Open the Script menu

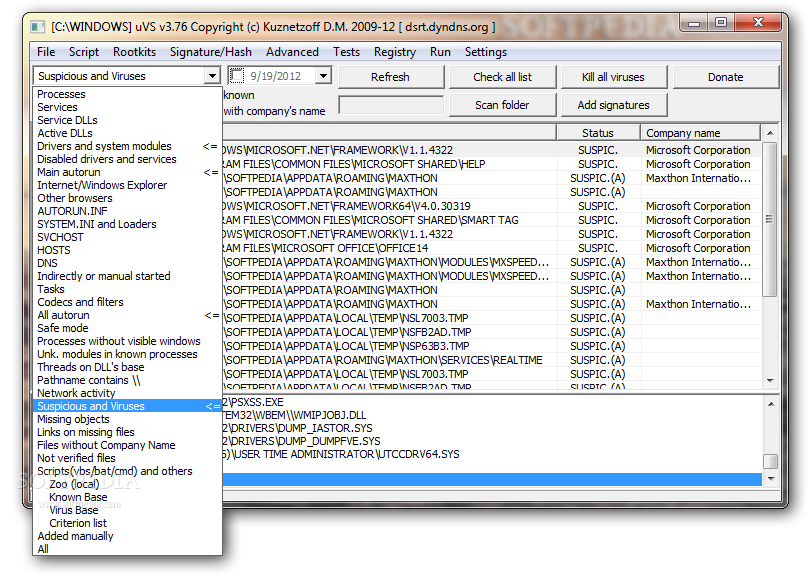[84, 52]
